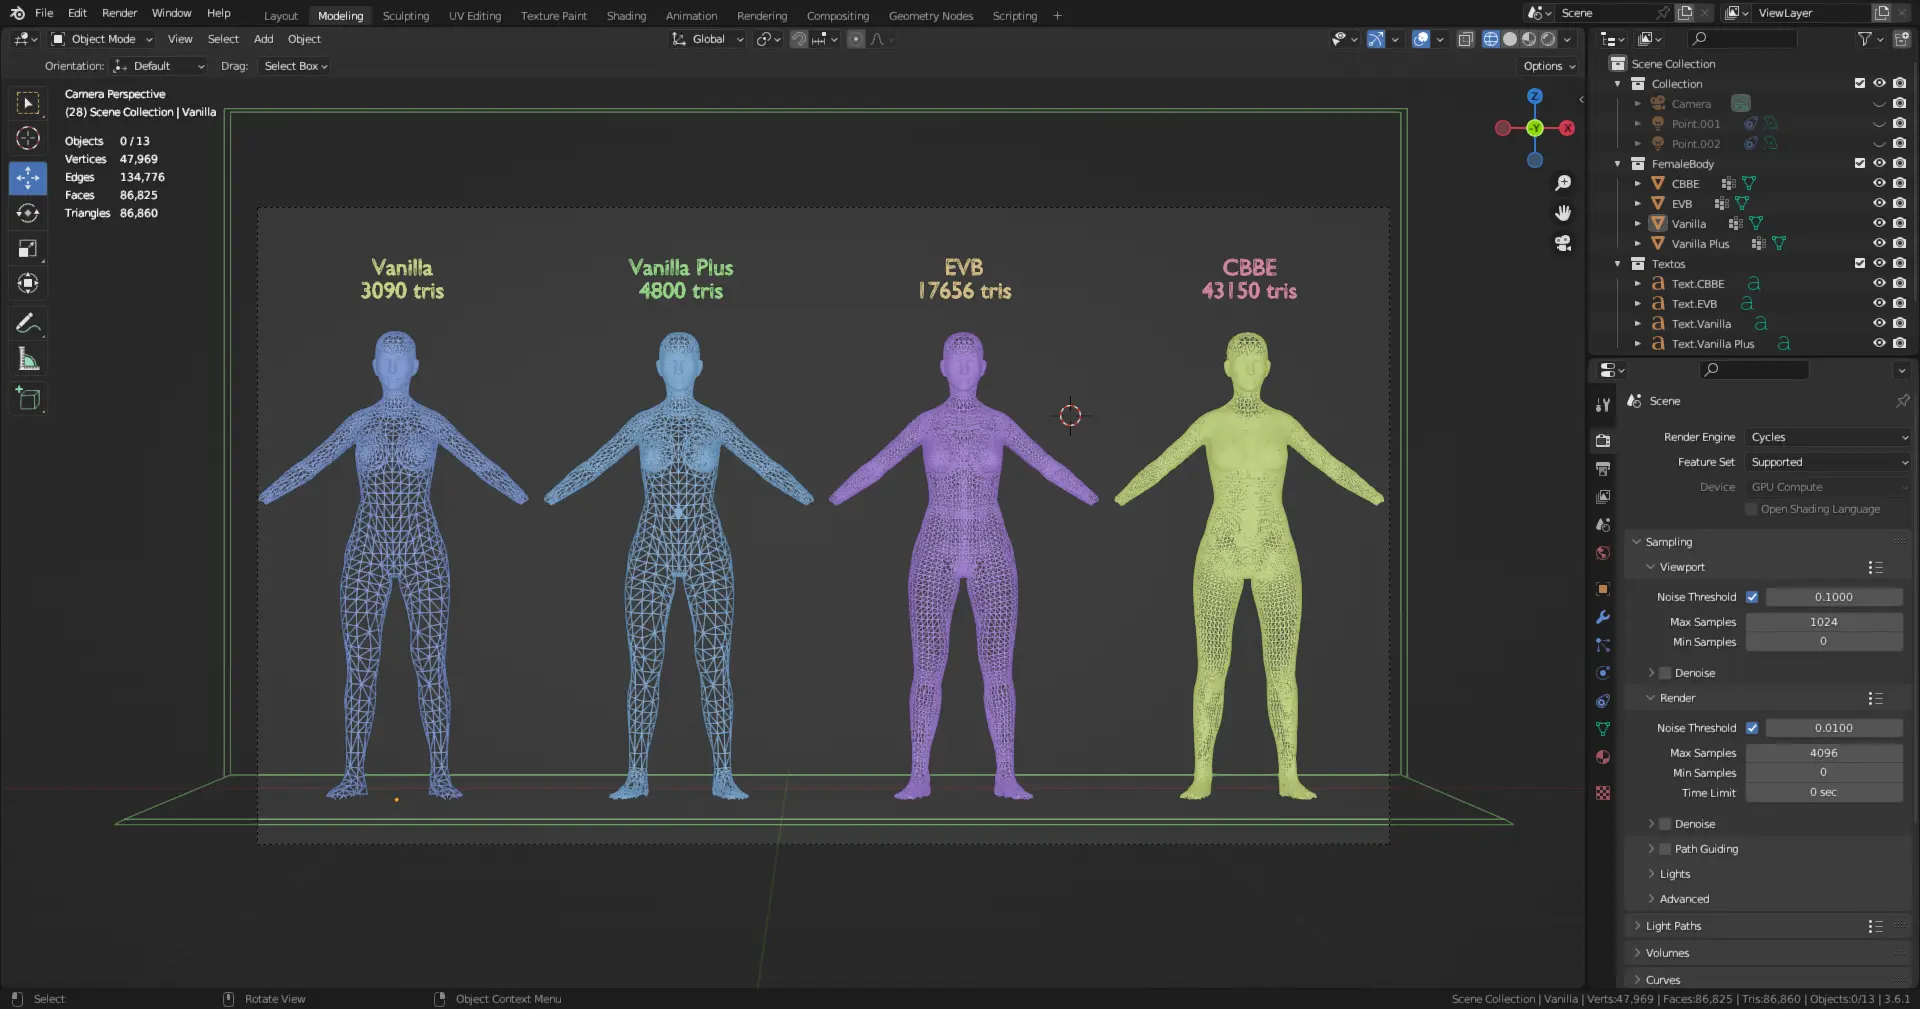Uncheck the Textos collection checkbox

pyautogui.click(x=1860, y=263)
